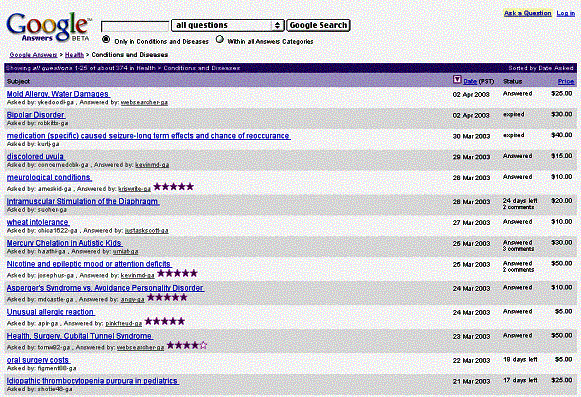This screenshot has height=397, width=581.
Task: Open 'Idiopathic thrombocytopenia purpura in pediatrics' question
Action: click(x=93, y=381)
